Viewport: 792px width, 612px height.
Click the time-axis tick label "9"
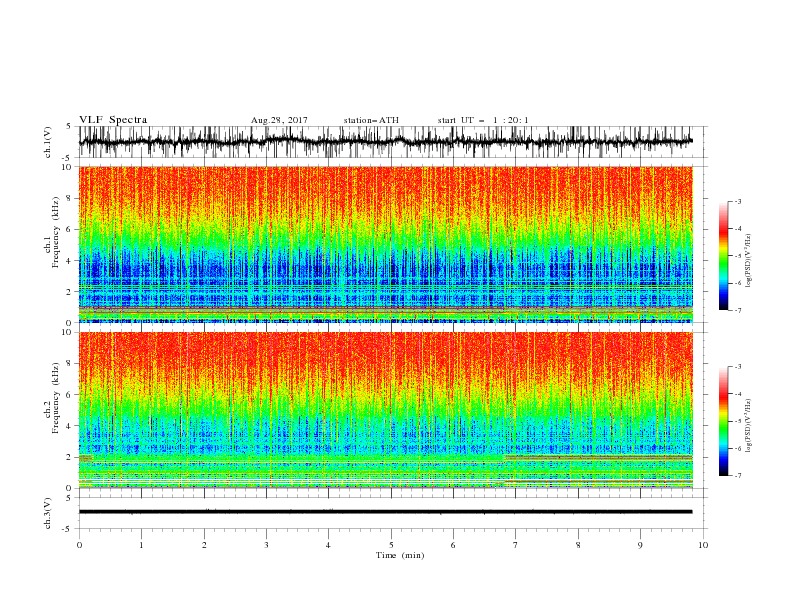tap(640, 545)
